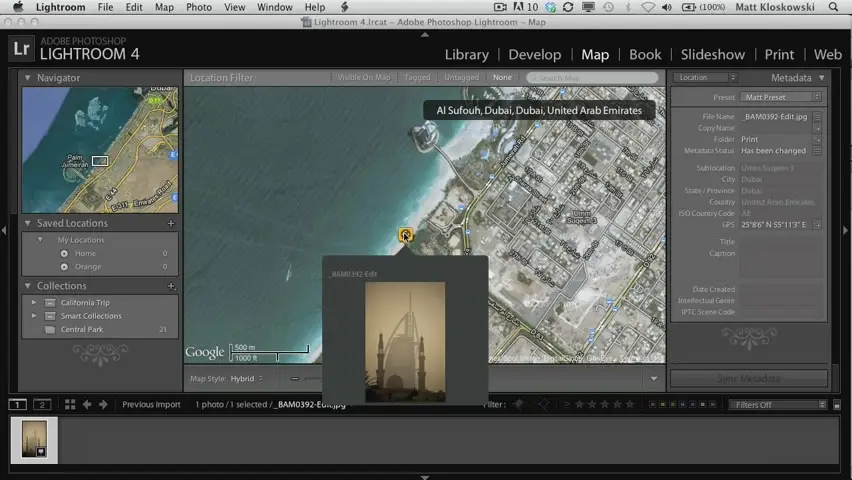
Task: Click the File Name action icon
Action: (817, 116)
